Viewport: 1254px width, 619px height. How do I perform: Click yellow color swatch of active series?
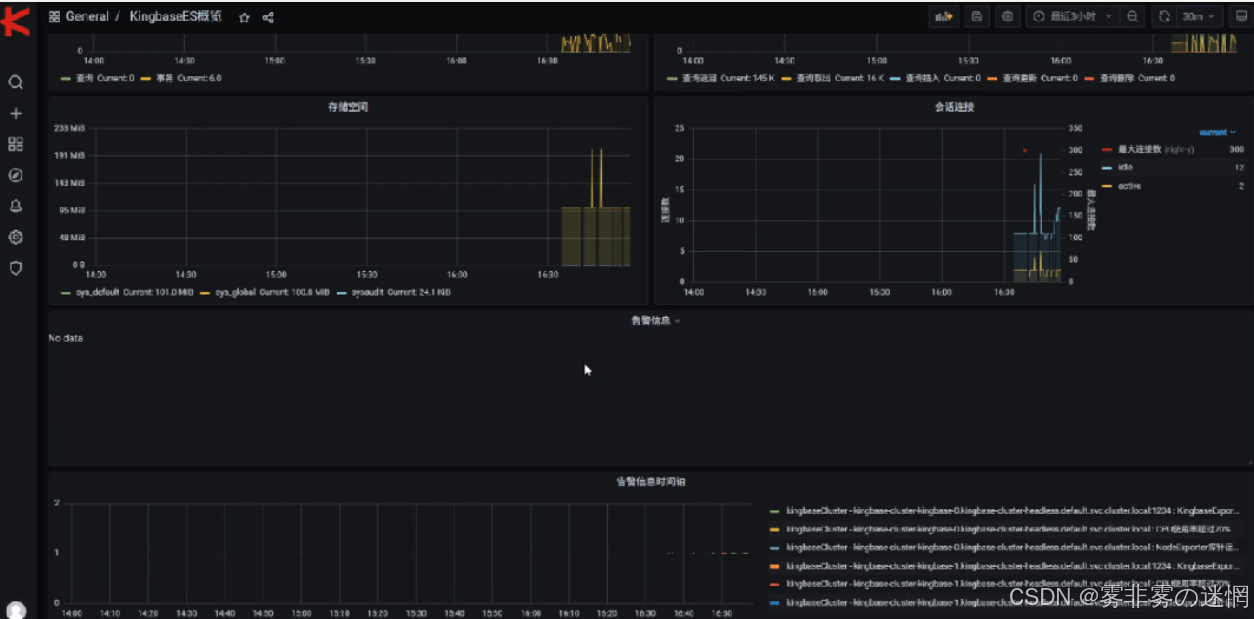coord(1105,186)
